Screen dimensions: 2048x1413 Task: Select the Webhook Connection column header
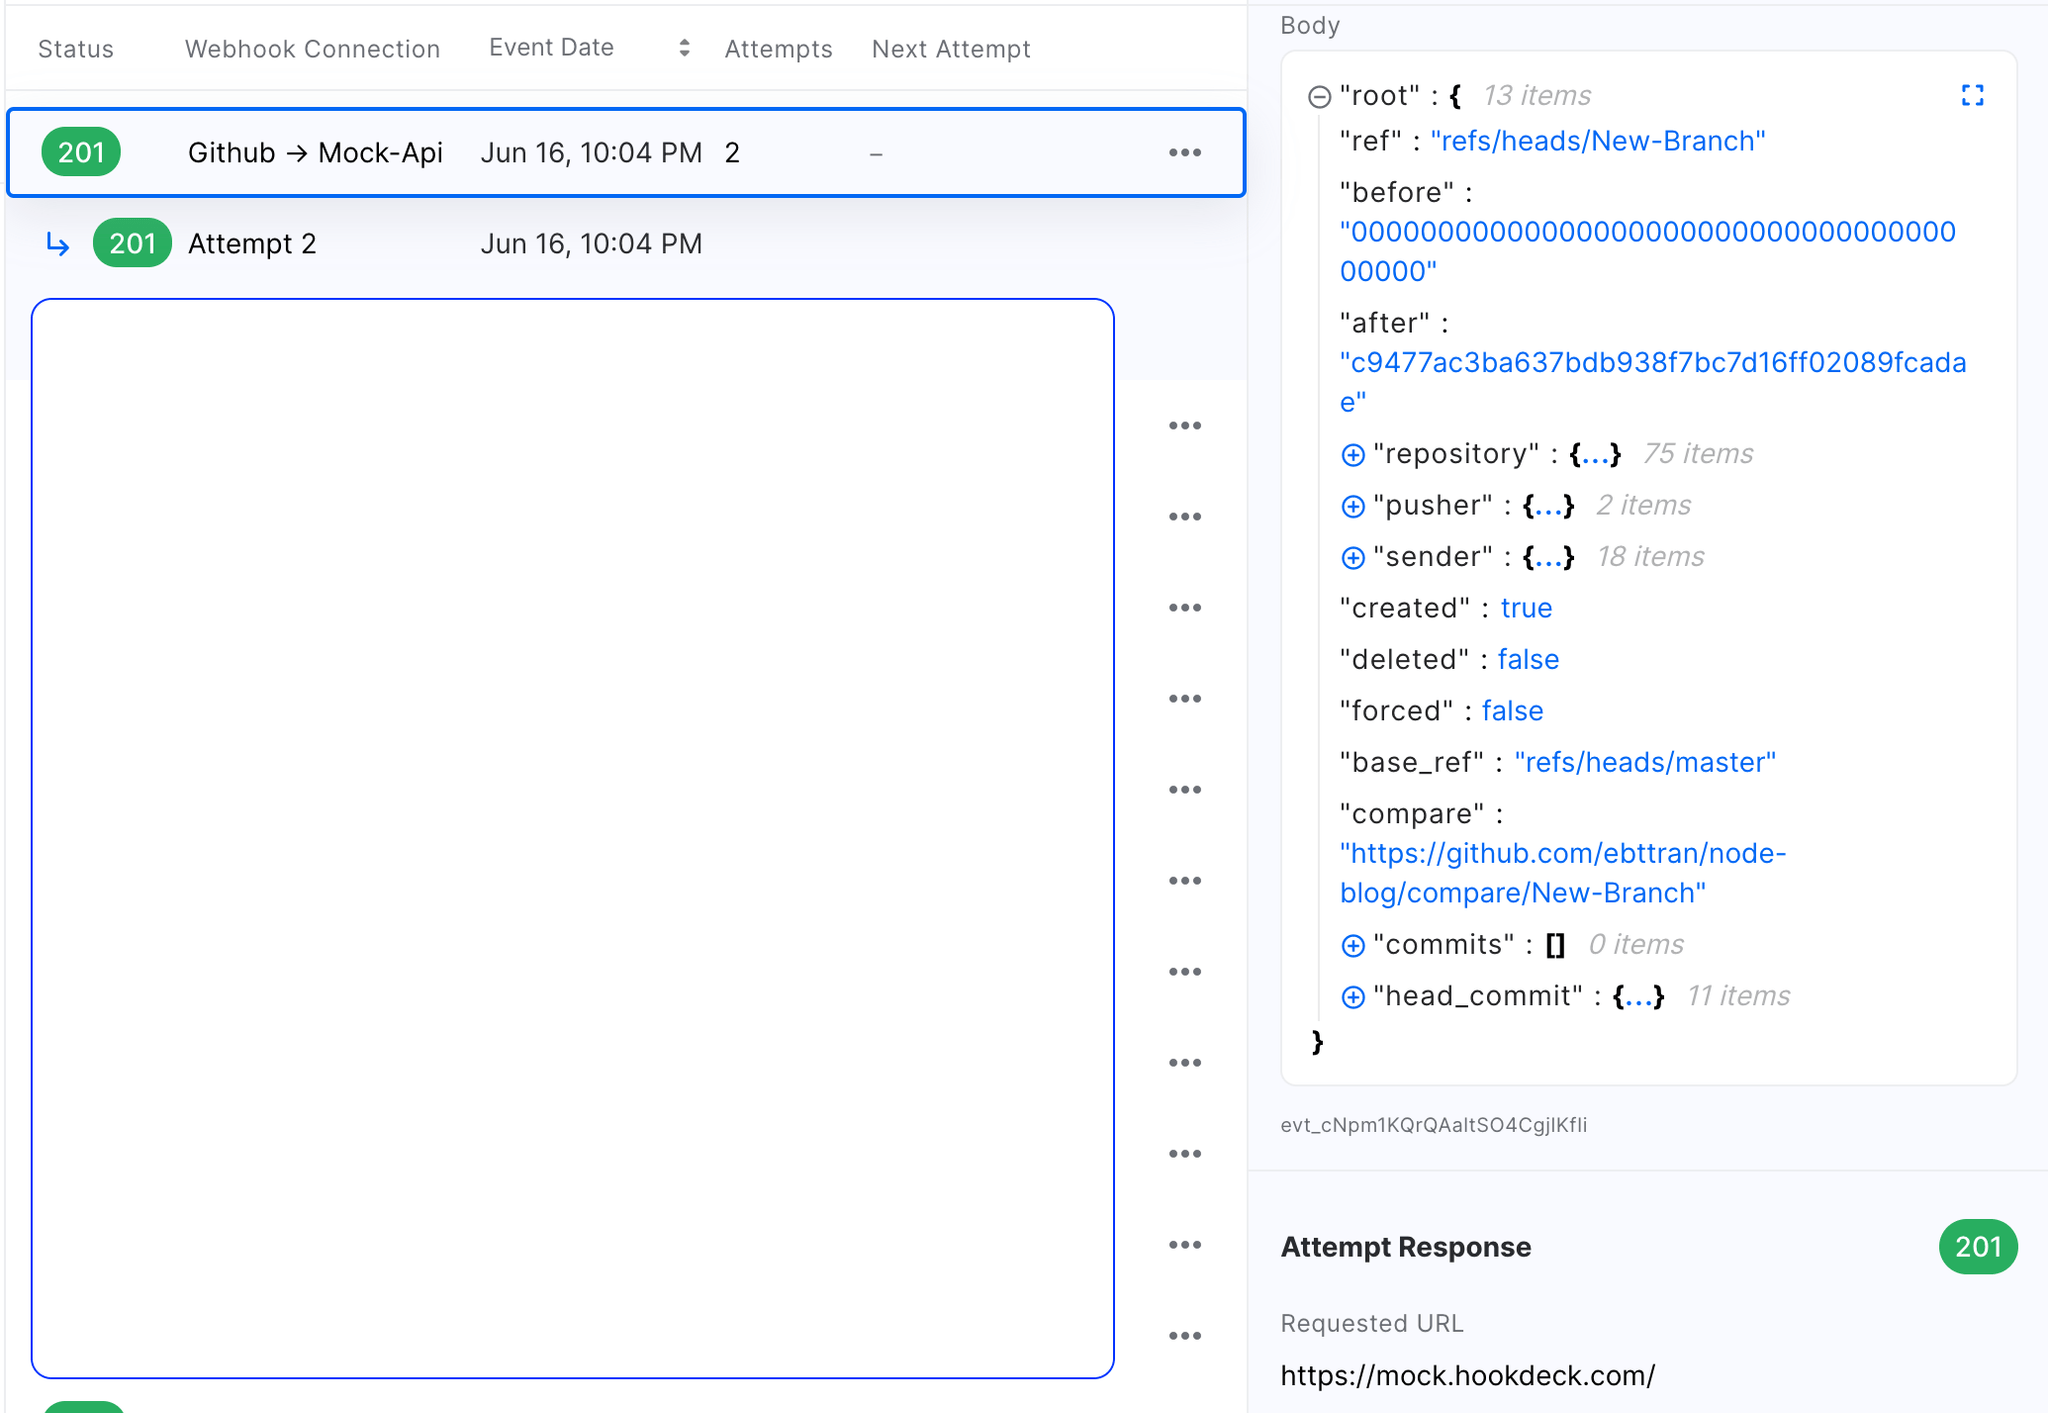(311, 48)
